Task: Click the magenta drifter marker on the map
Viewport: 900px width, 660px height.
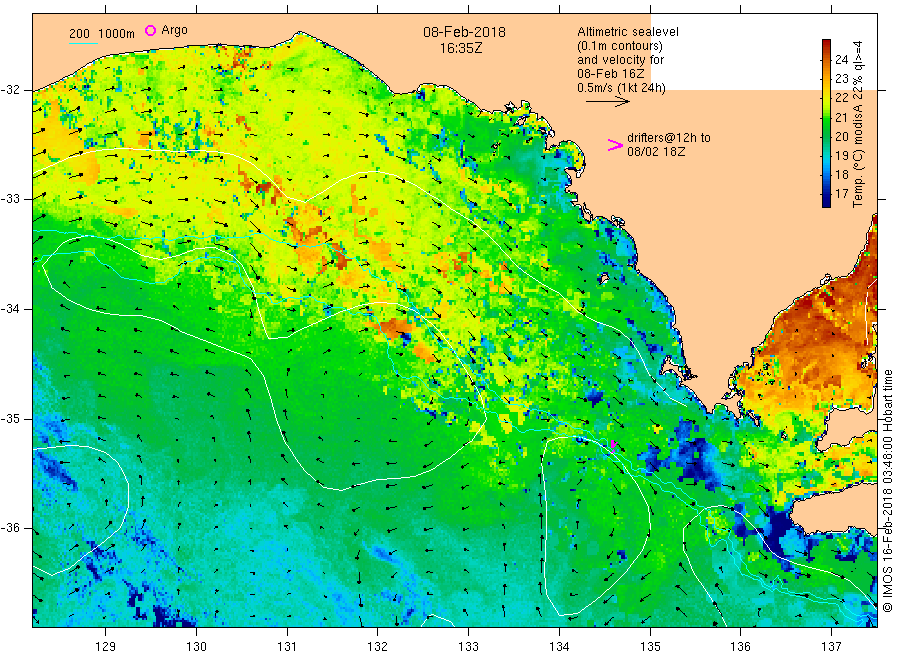Action: click(613, 445)
